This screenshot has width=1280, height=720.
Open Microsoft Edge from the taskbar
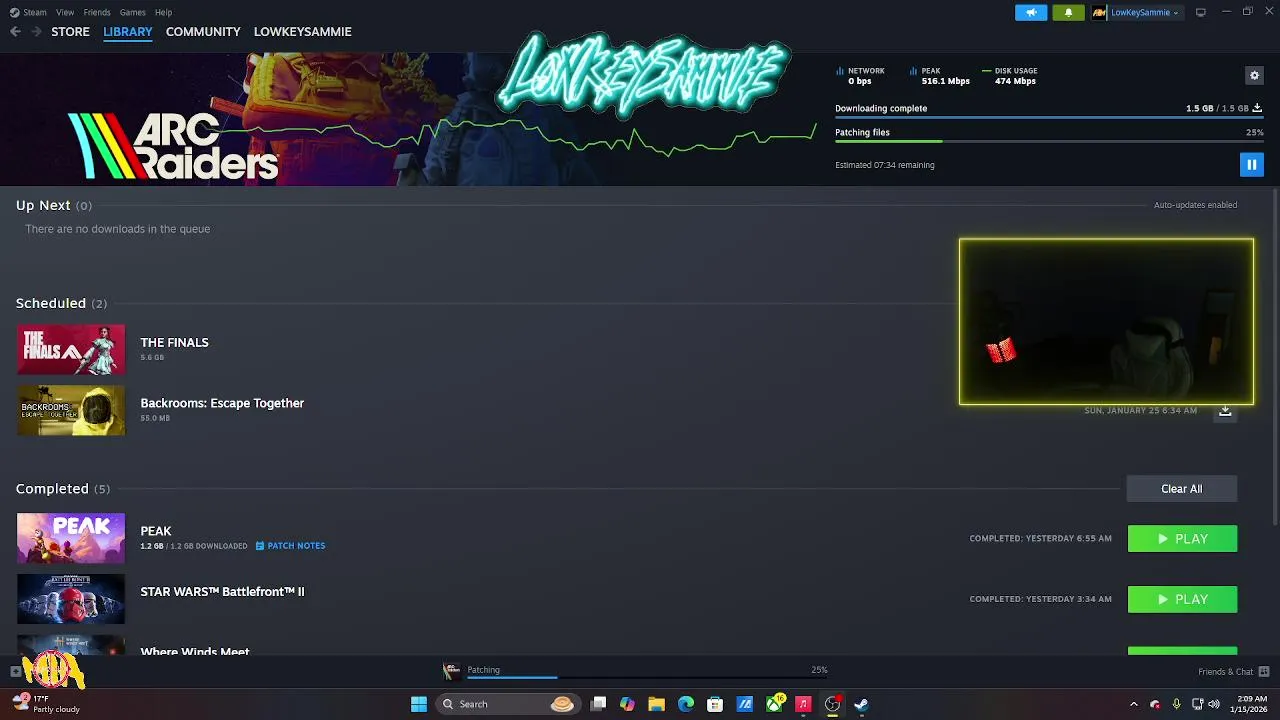pyautogui.click(x=686, y=704)
